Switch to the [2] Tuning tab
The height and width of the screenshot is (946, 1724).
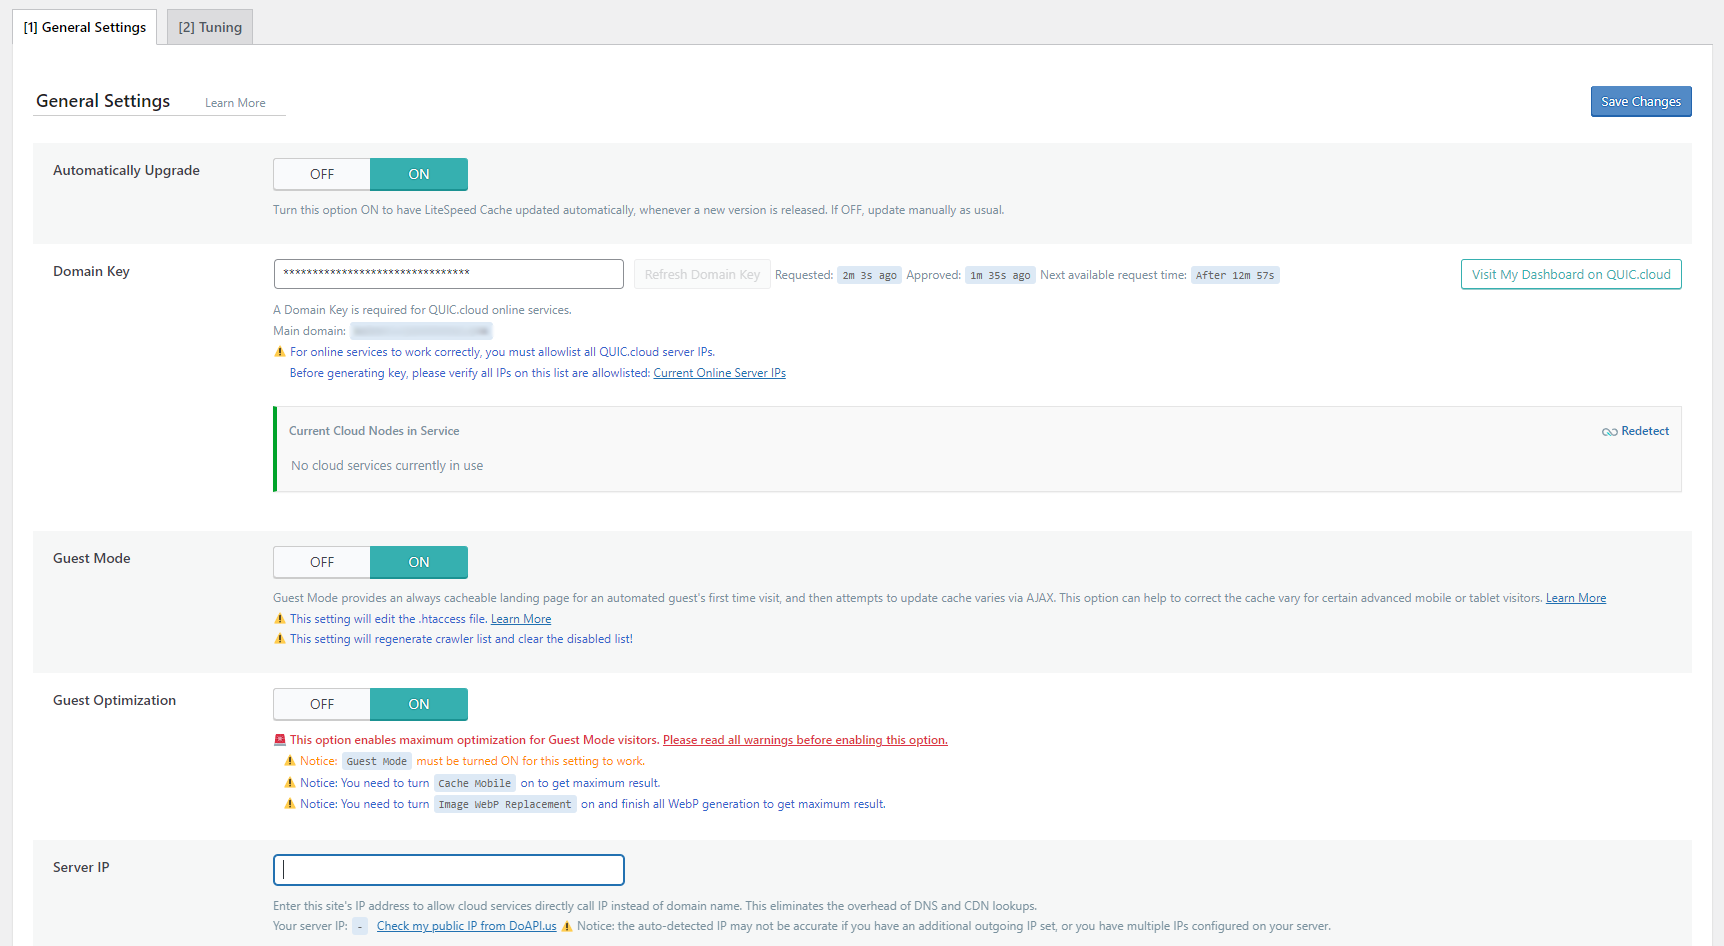[209, 26]
